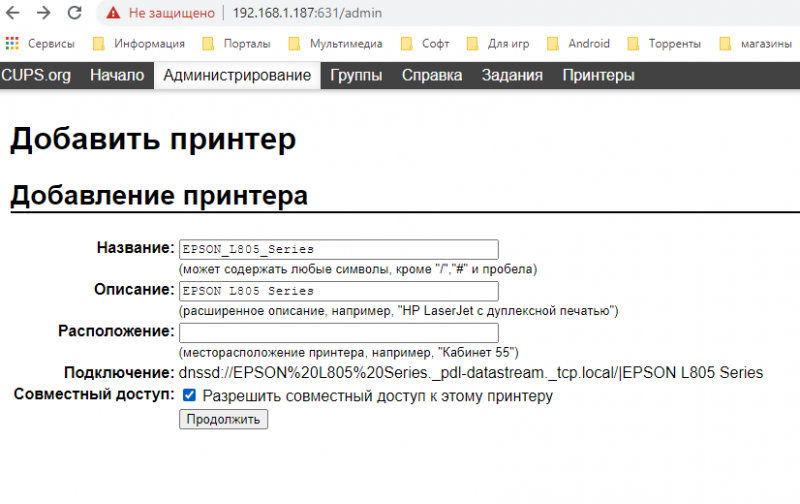Viewport: 800px width, 504px height.
Task: Open the Информация bookmark folder
Action: pyautogui.click(x=139, y=44)
